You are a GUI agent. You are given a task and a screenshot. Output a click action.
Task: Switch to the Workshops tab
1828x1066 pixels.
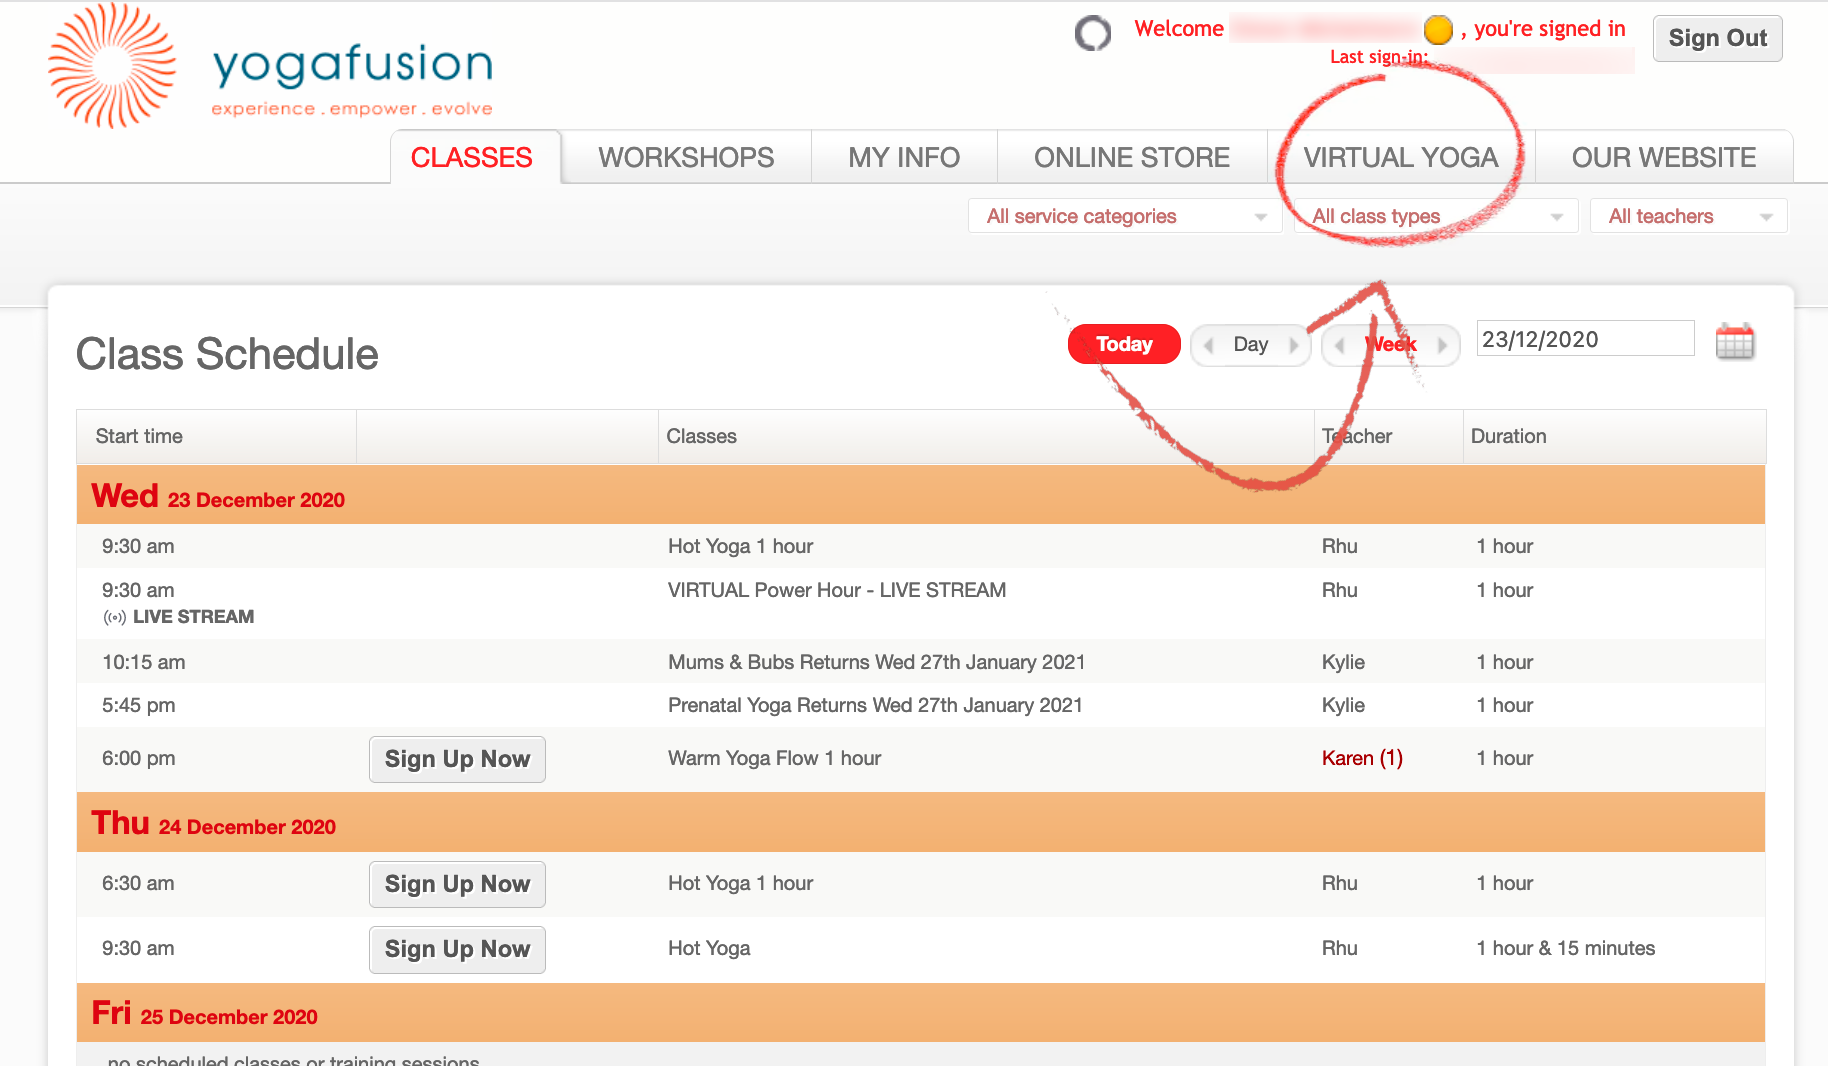click(x=686, y=157)
